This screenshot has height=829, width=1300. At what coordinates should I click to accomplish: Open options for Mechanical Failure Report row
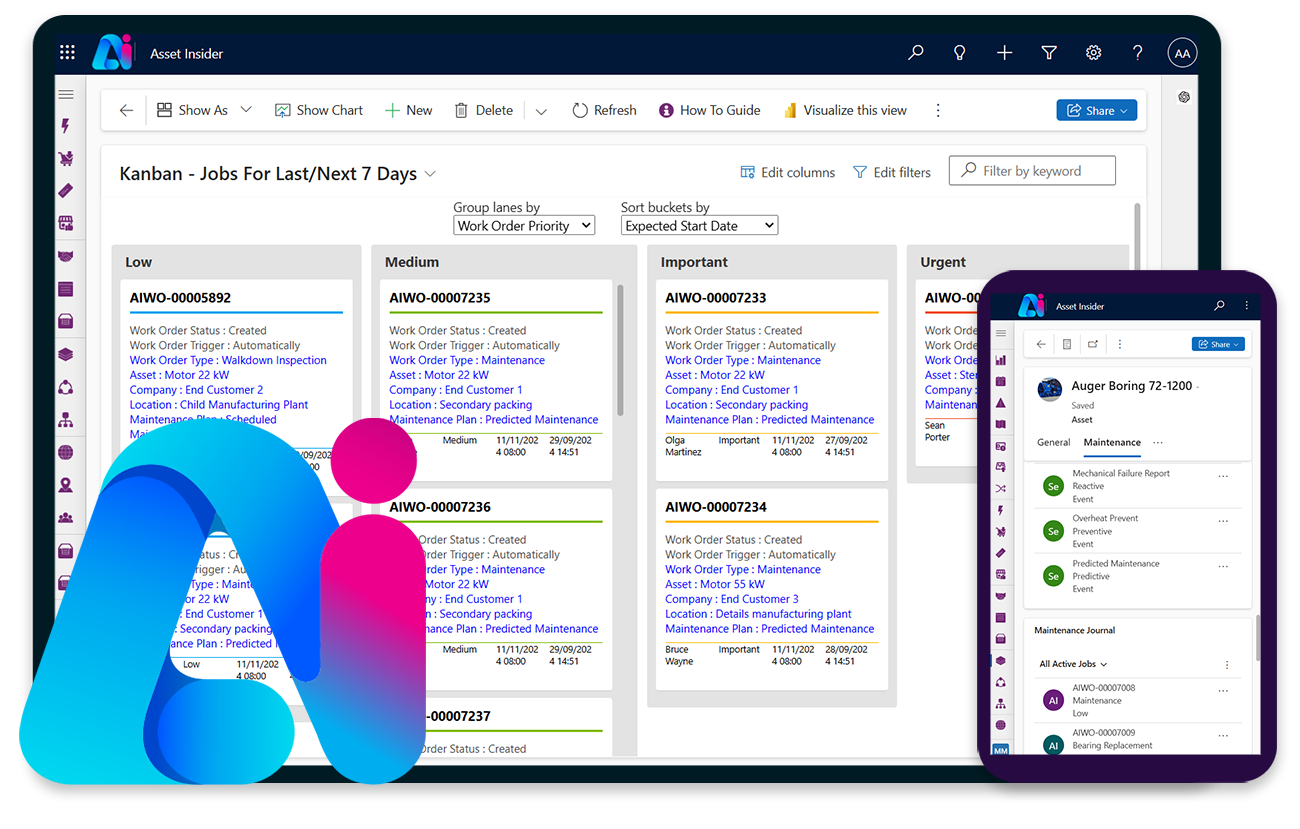point(1223,477)
